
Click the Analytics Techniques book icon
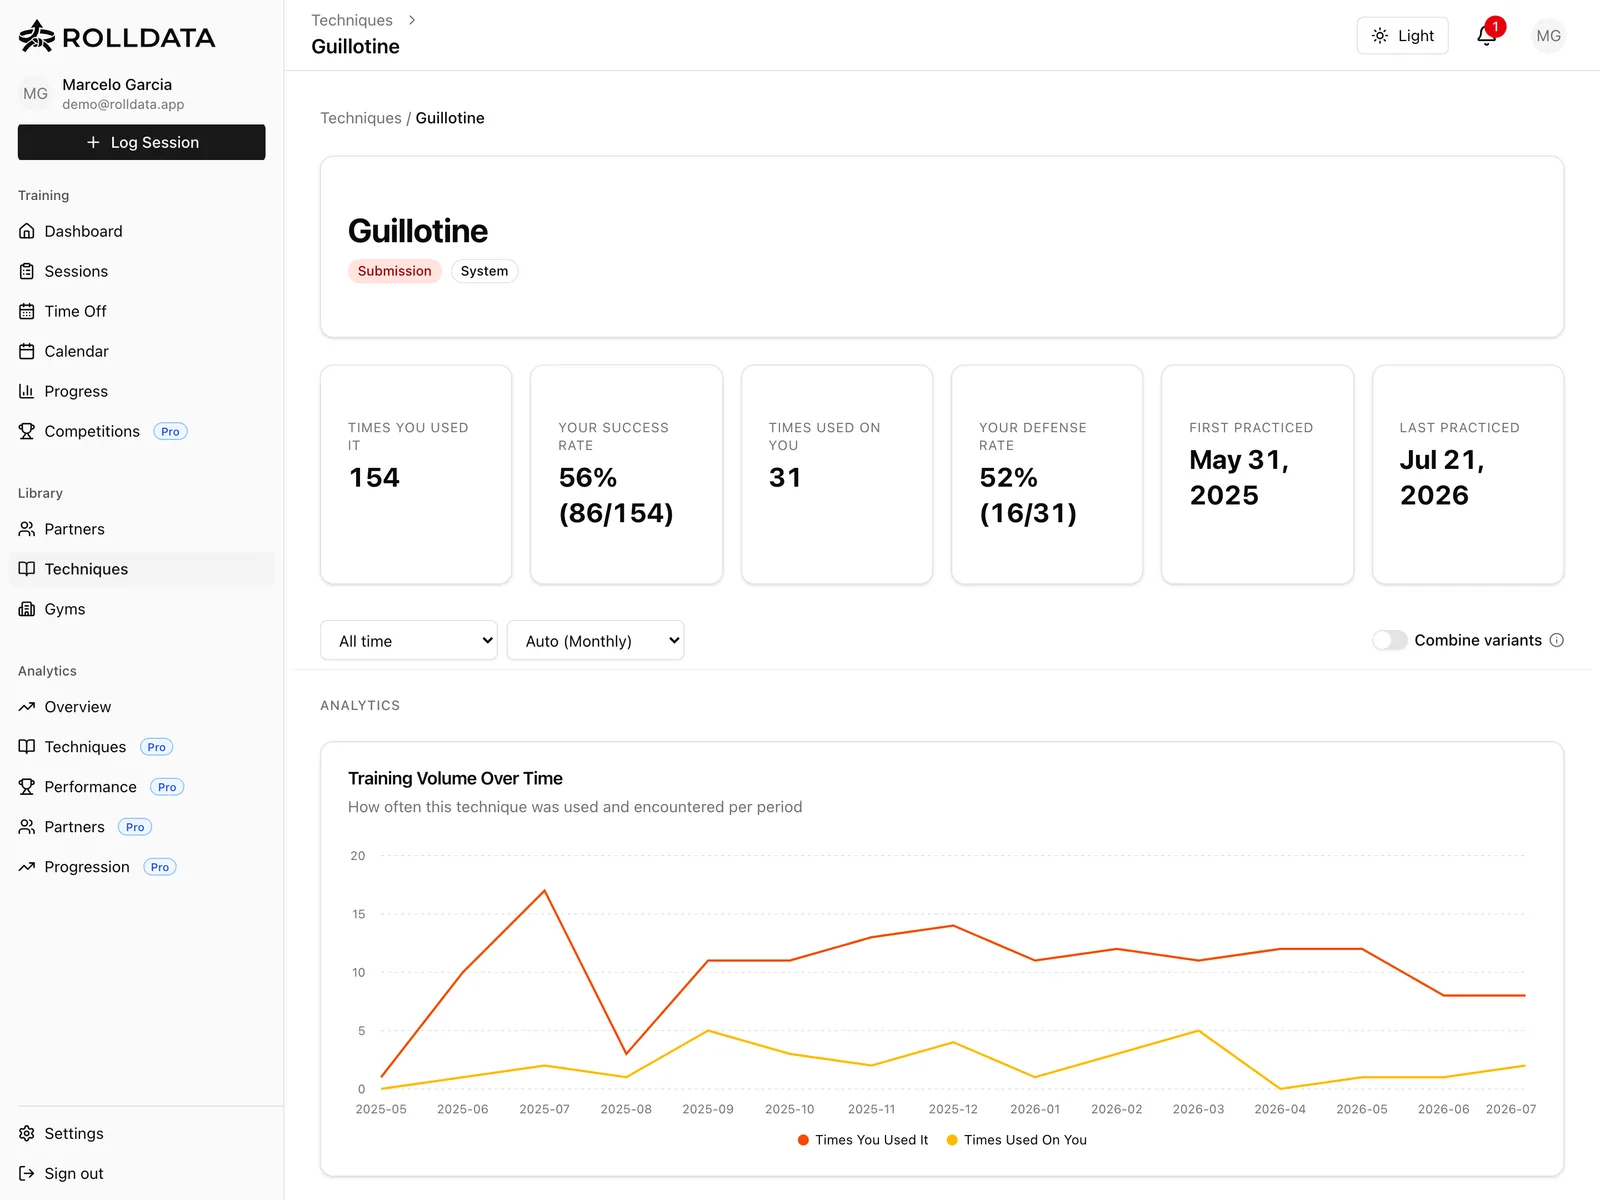27,747
